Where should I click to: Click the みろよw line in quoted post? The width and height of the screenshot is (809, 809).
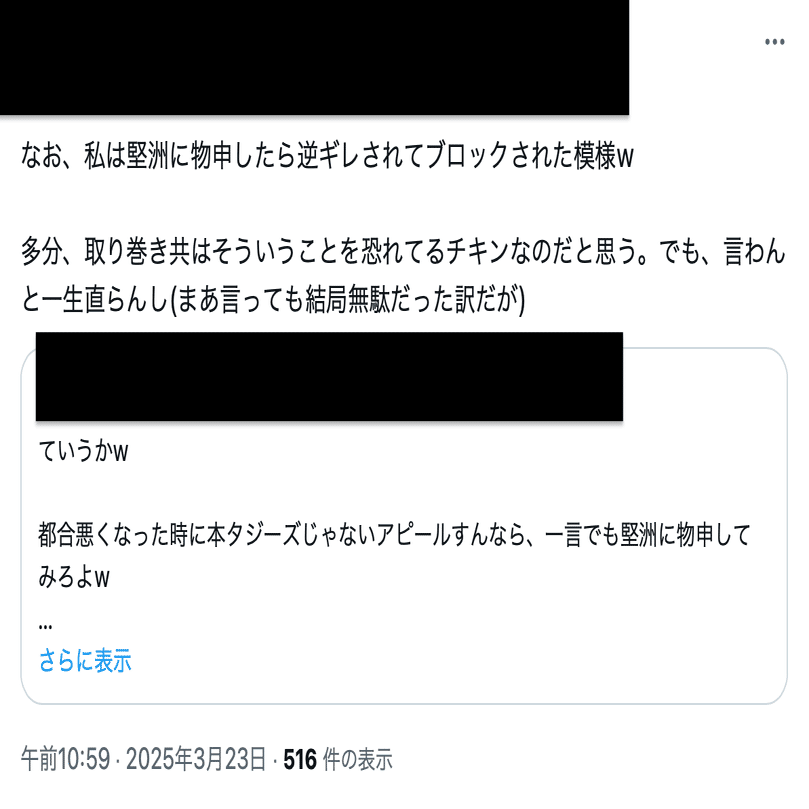point(74,577)
